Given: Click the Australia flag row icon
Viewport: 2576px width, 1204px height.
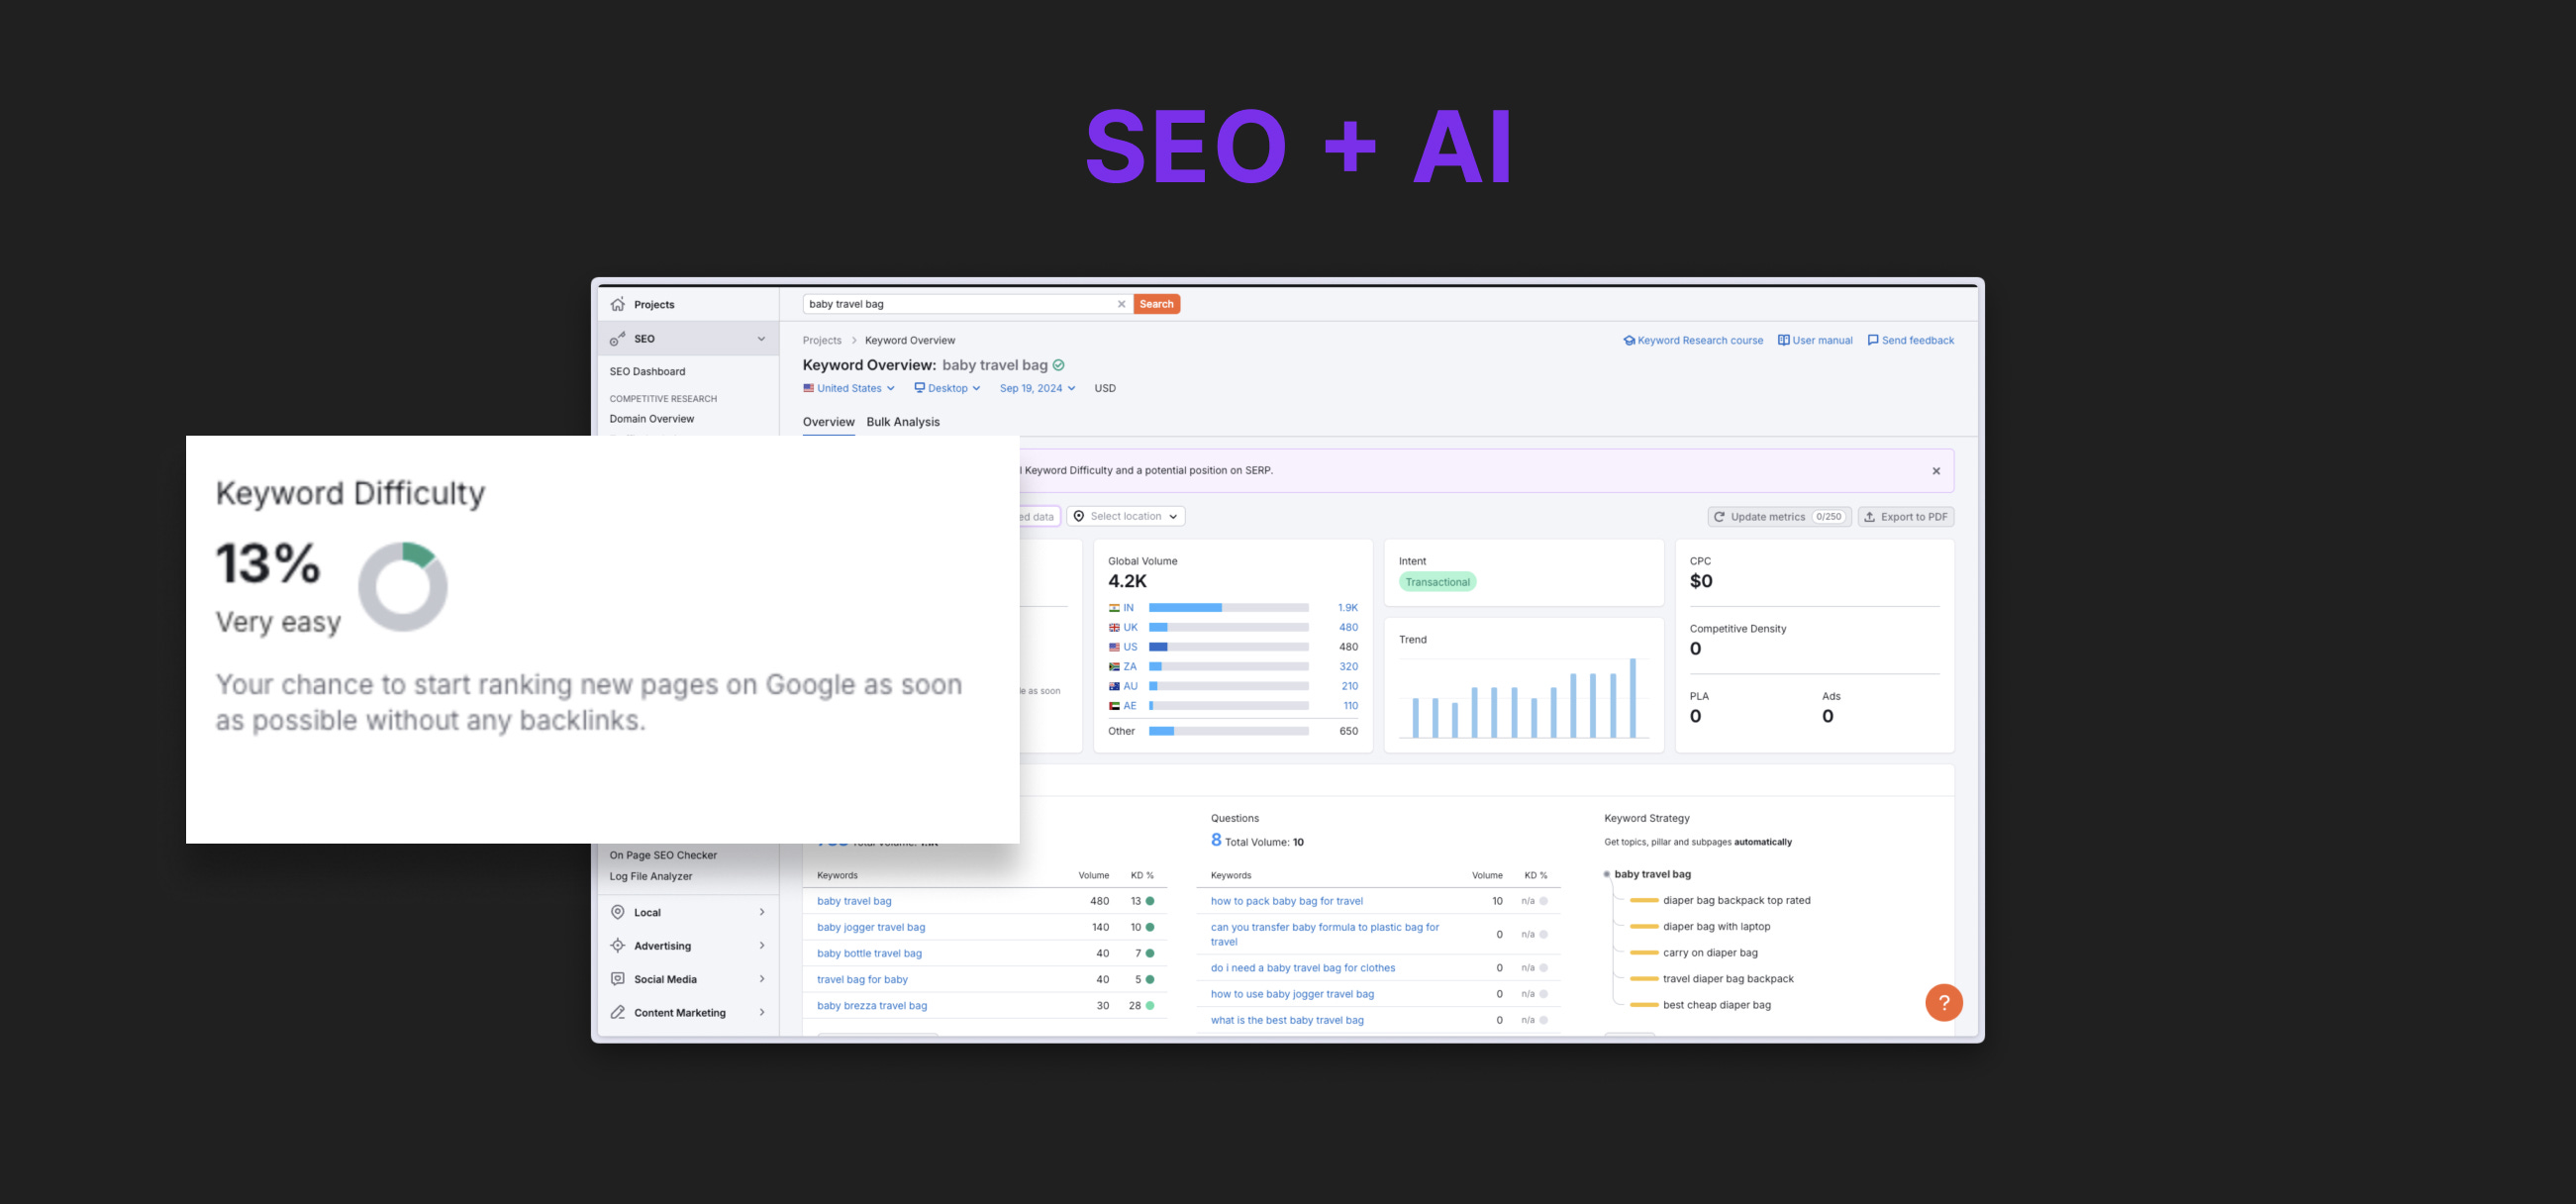Looking at the screenshot, I should coord(1114,686).
